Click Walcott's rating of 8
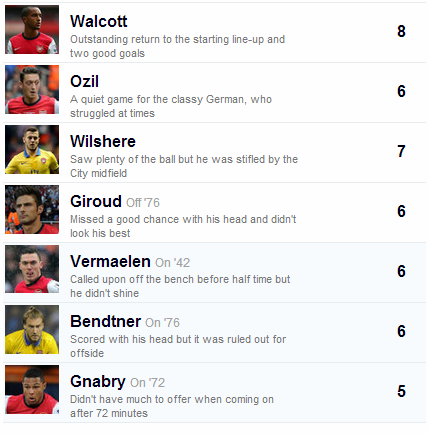The image size is (428, 435). pos(401,31)
